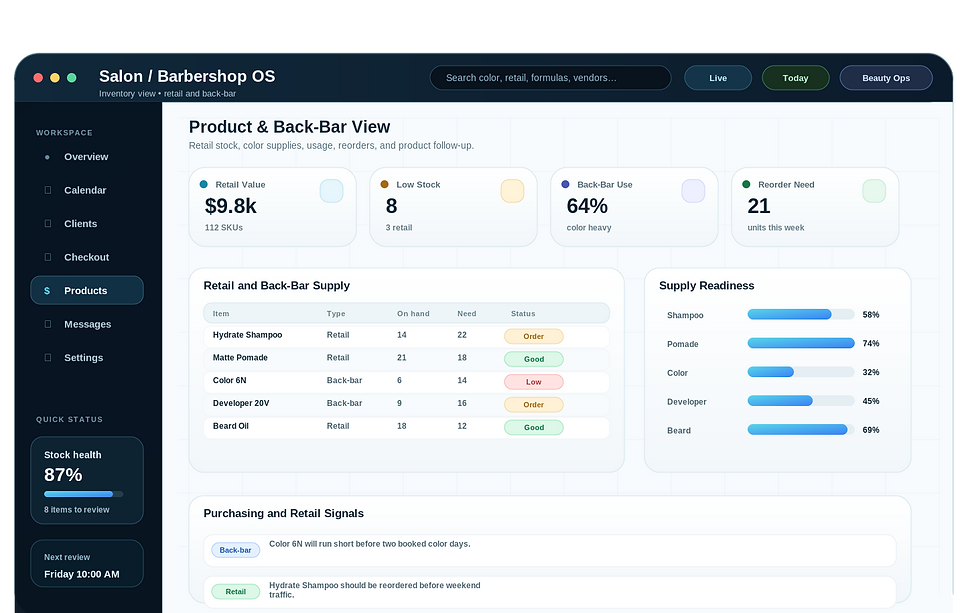
Task: Toggle the Live pill button
Action: coord(718,78)
